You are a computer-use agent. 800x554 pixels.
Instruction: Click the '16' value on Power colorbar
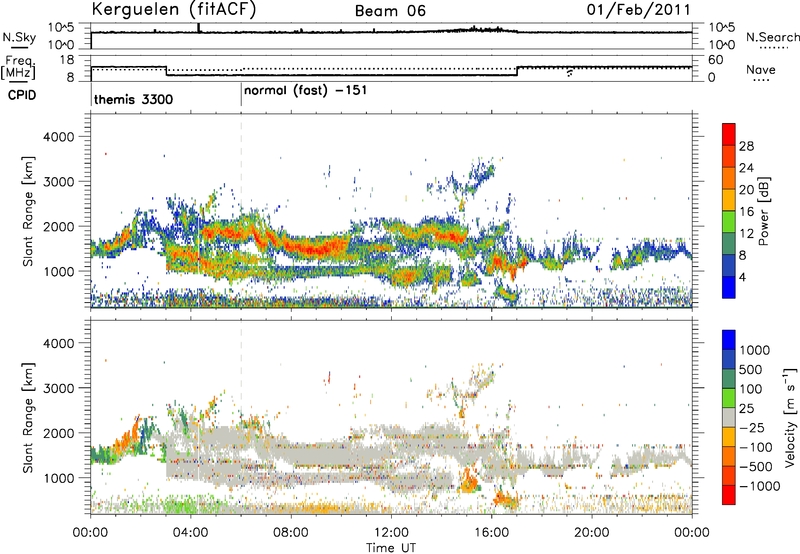[746, 212]
